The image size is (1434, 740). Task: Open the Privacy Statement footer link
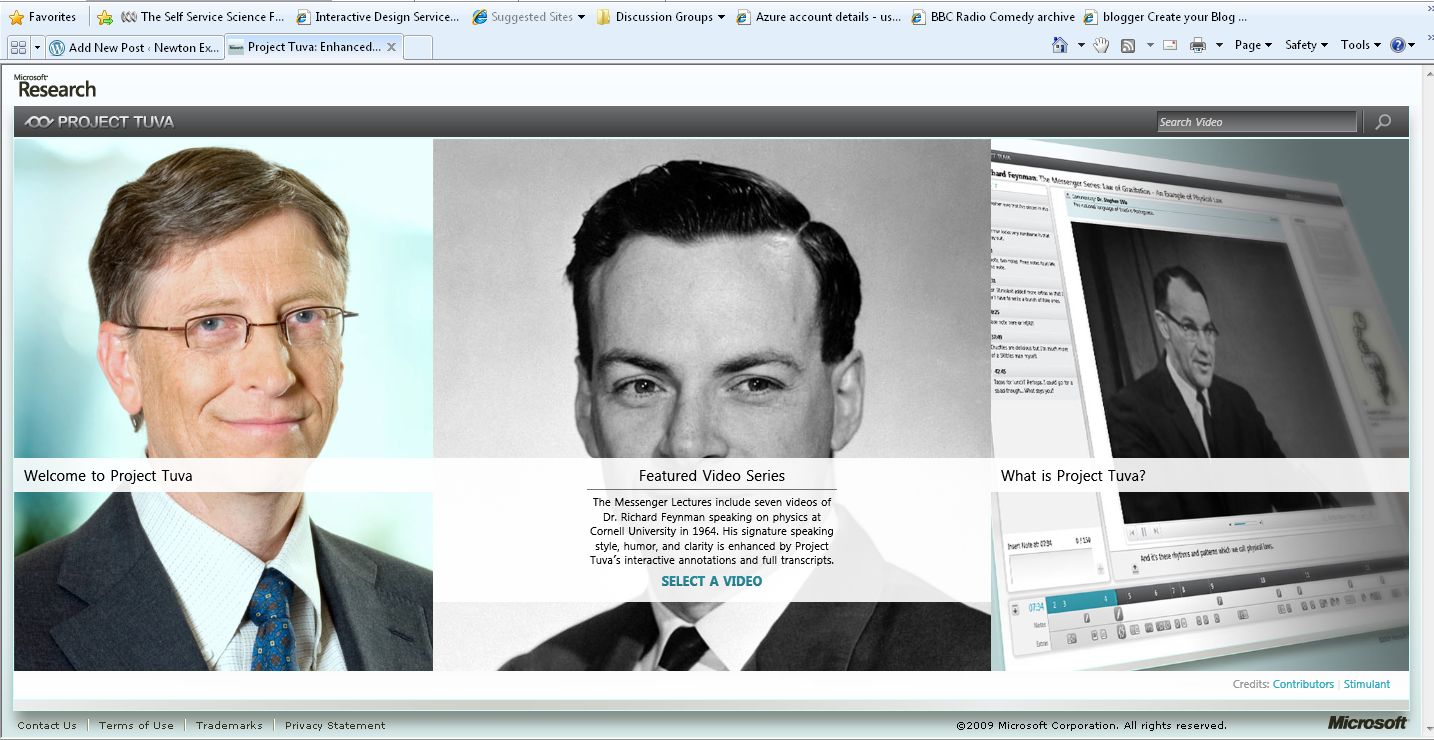[335, 725]
